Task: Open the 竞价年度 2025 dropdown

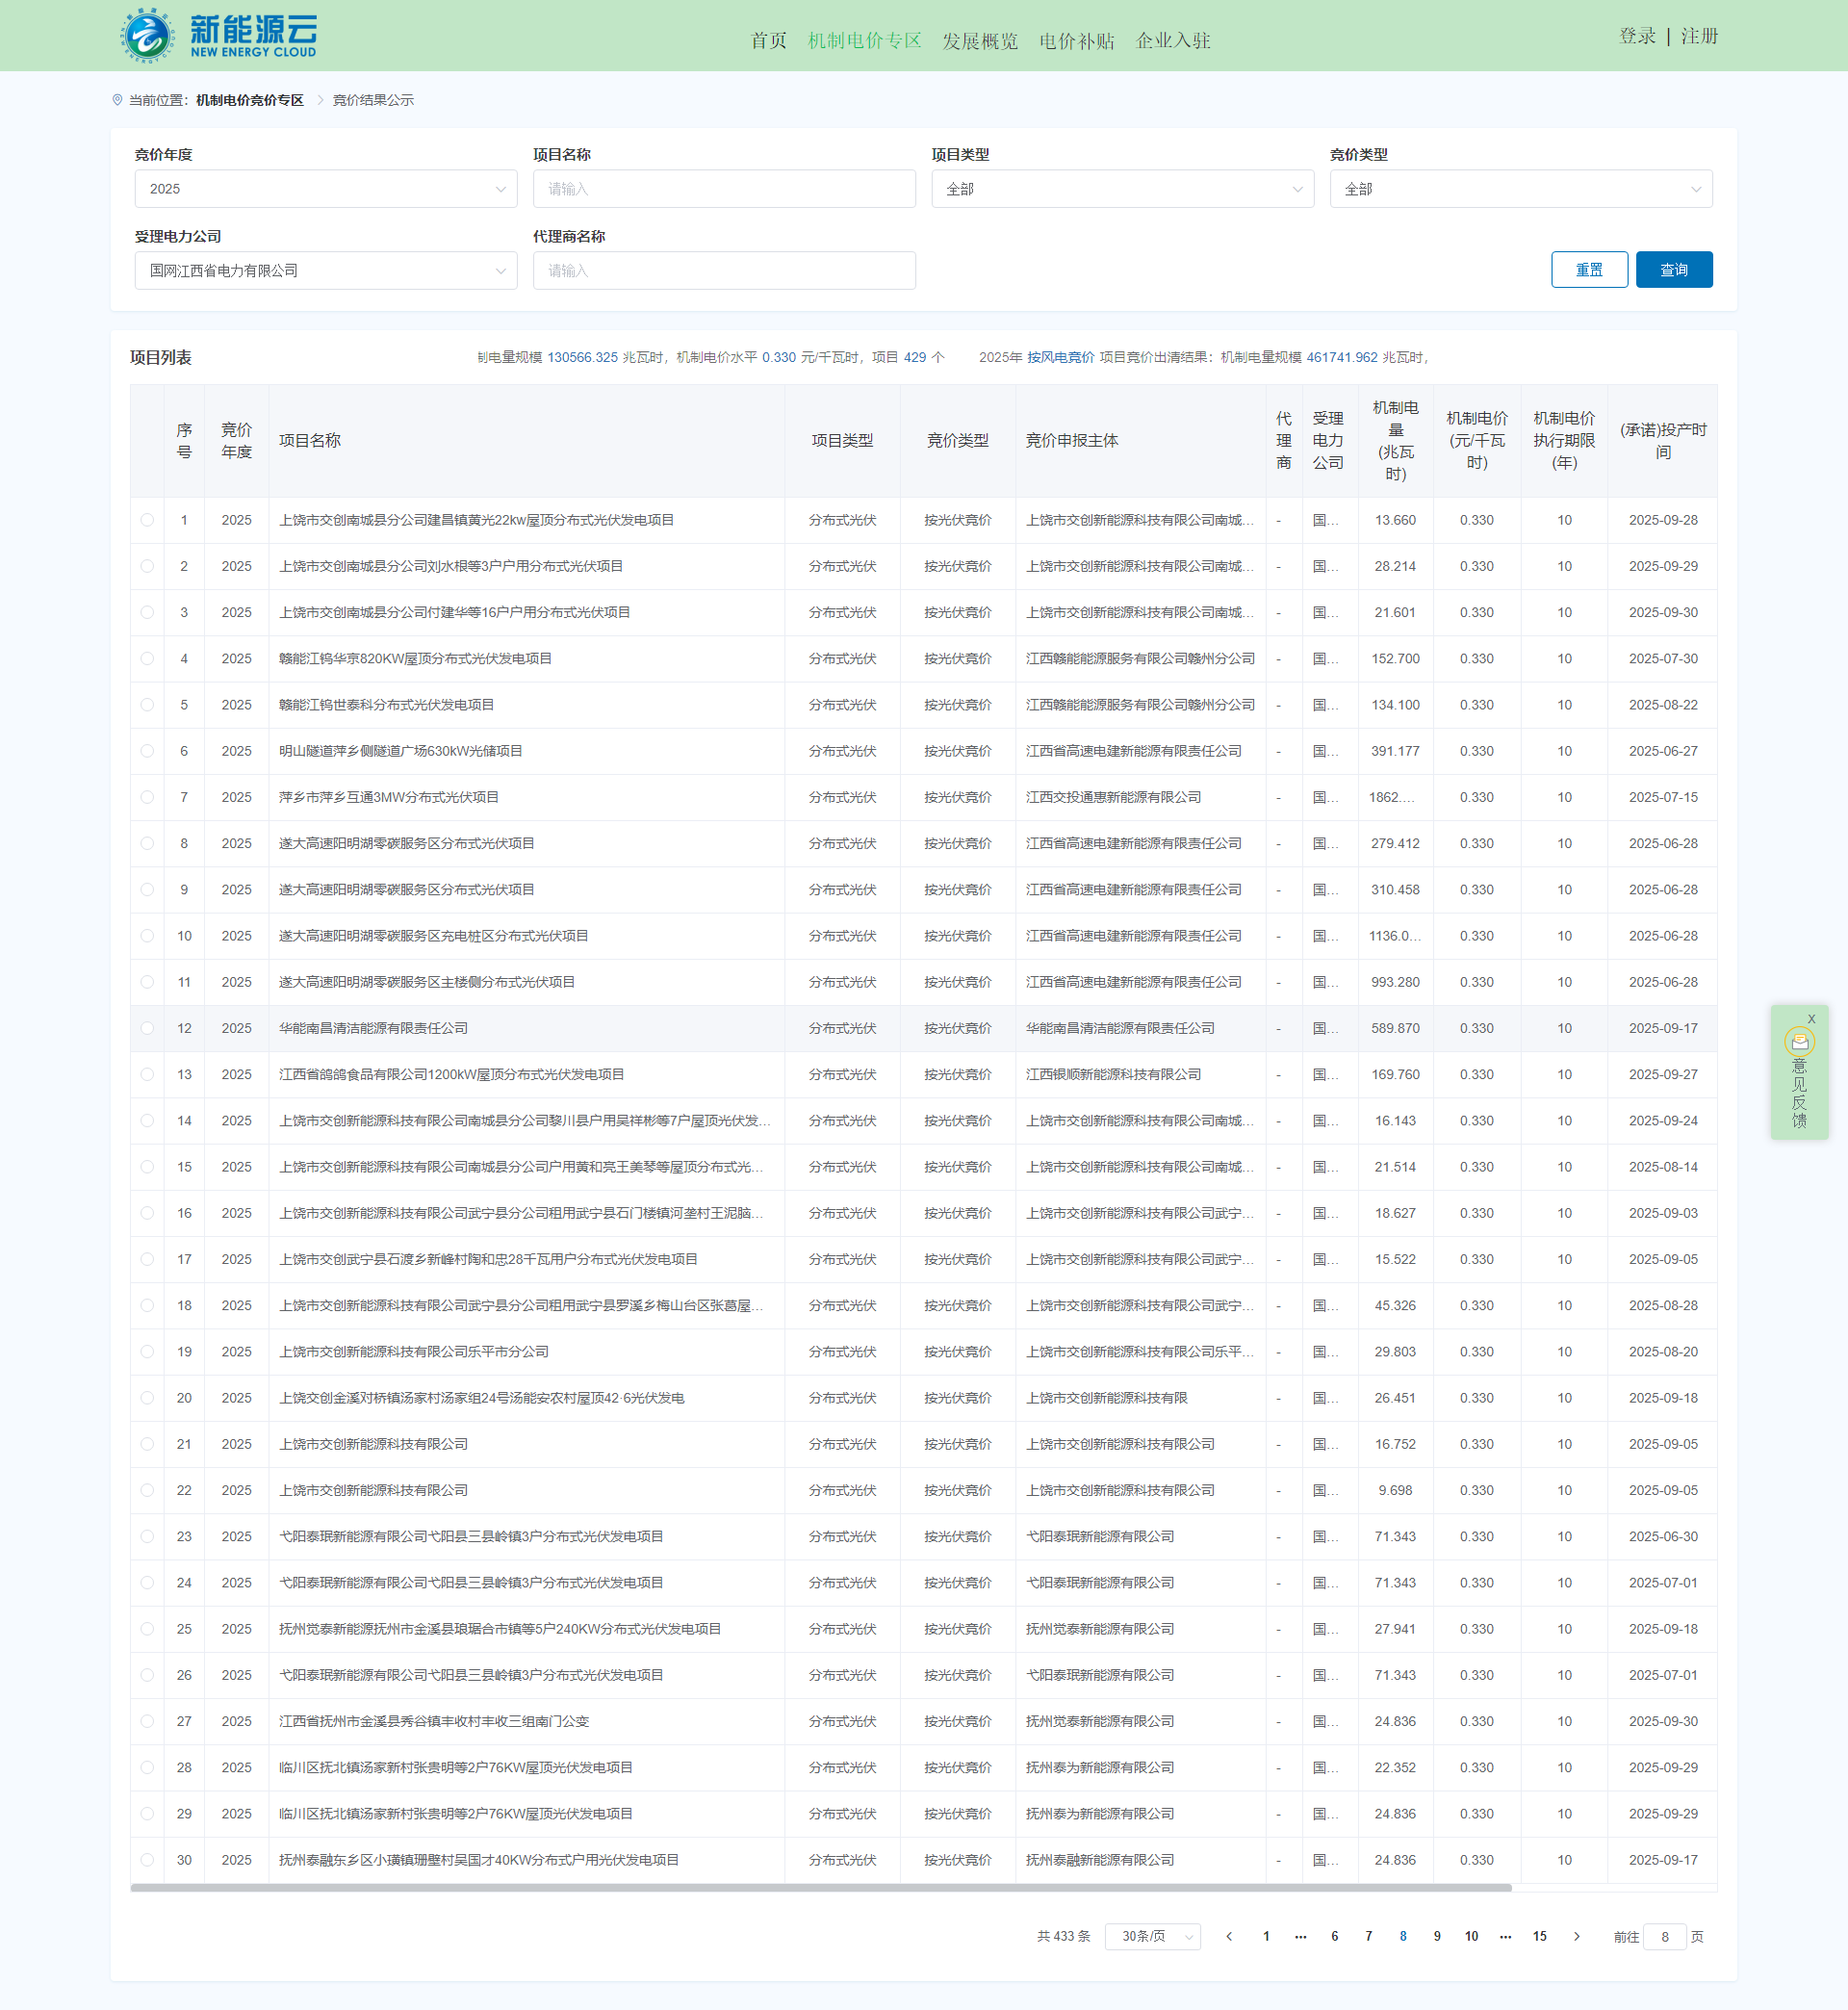Action: coord(325,189)
